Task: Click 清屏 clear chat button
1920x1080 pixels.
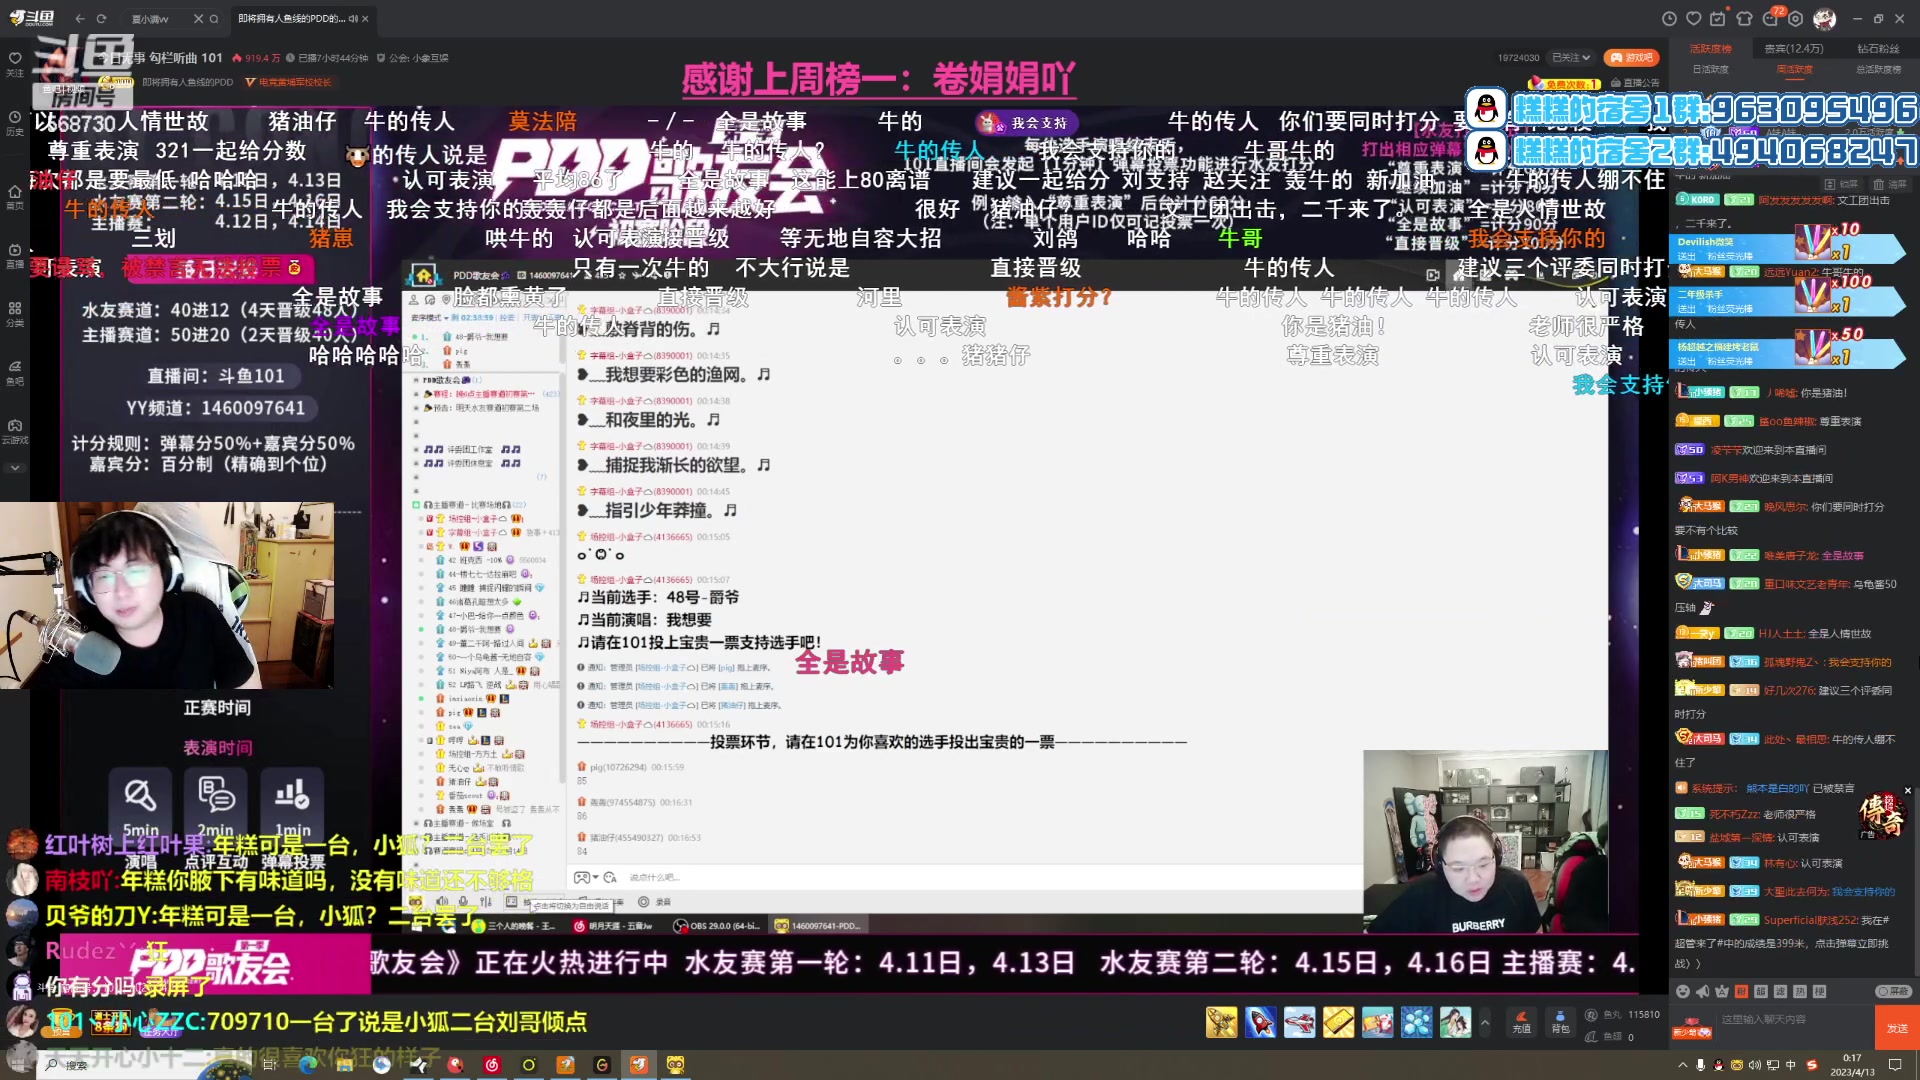Action: click(x=1889, y=184)
